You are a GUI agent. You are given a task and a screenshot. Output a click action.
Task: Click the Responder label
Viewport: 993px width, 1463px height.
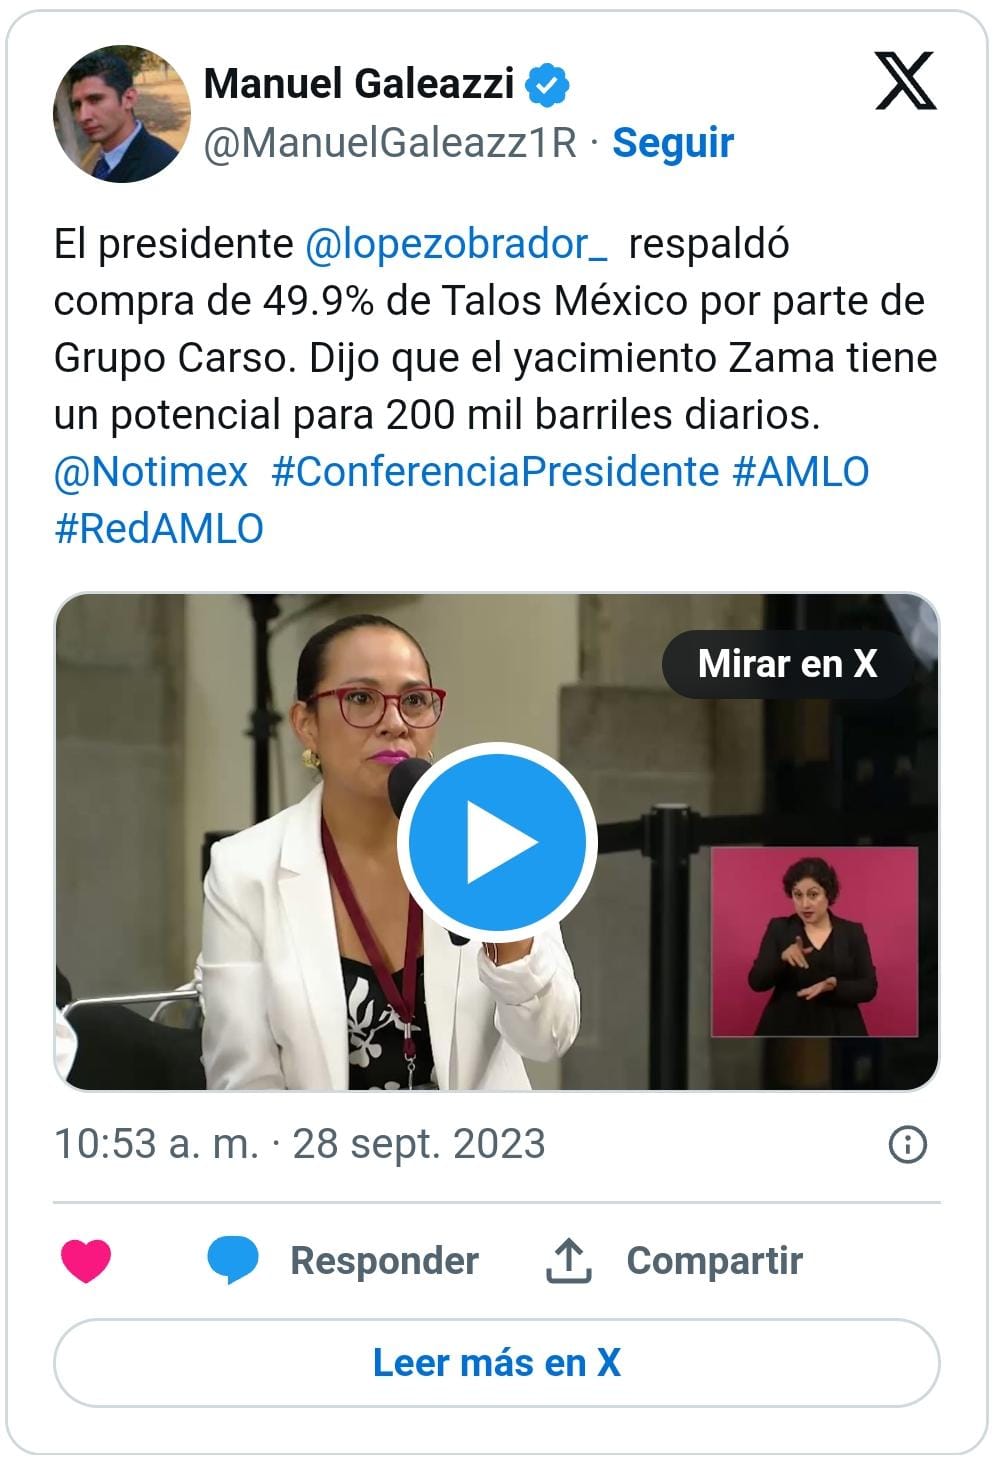385,1261
